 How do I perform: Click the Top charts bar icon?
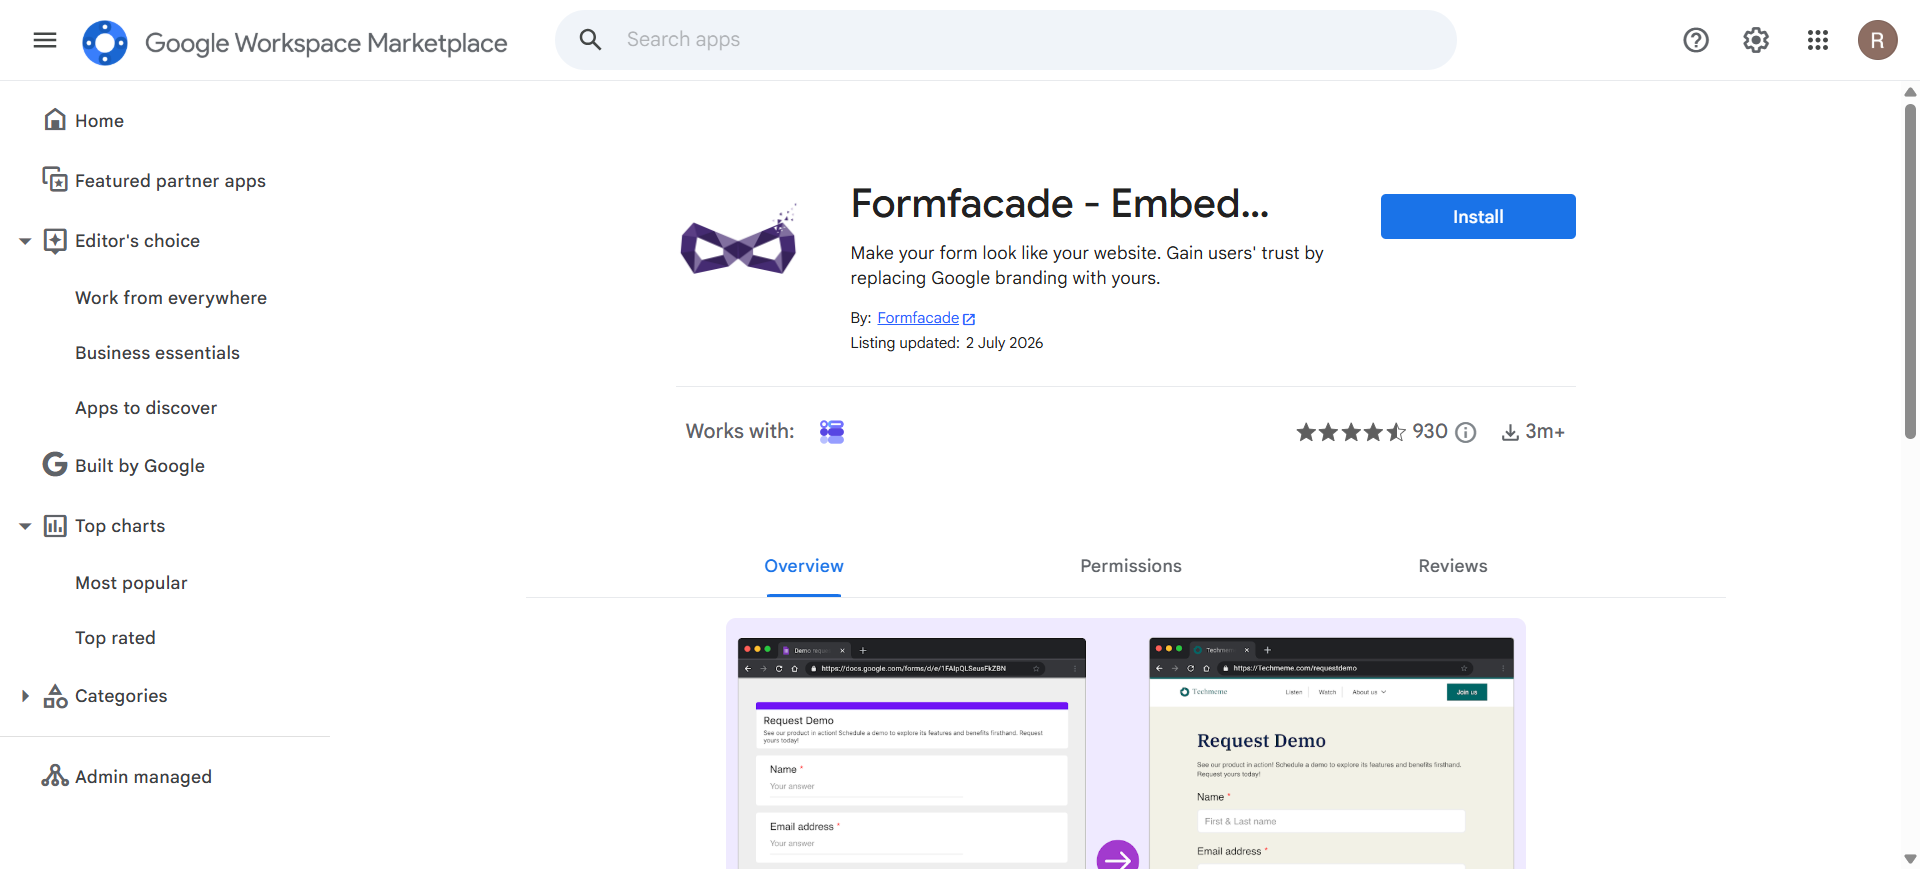click(x=55, y=526)
